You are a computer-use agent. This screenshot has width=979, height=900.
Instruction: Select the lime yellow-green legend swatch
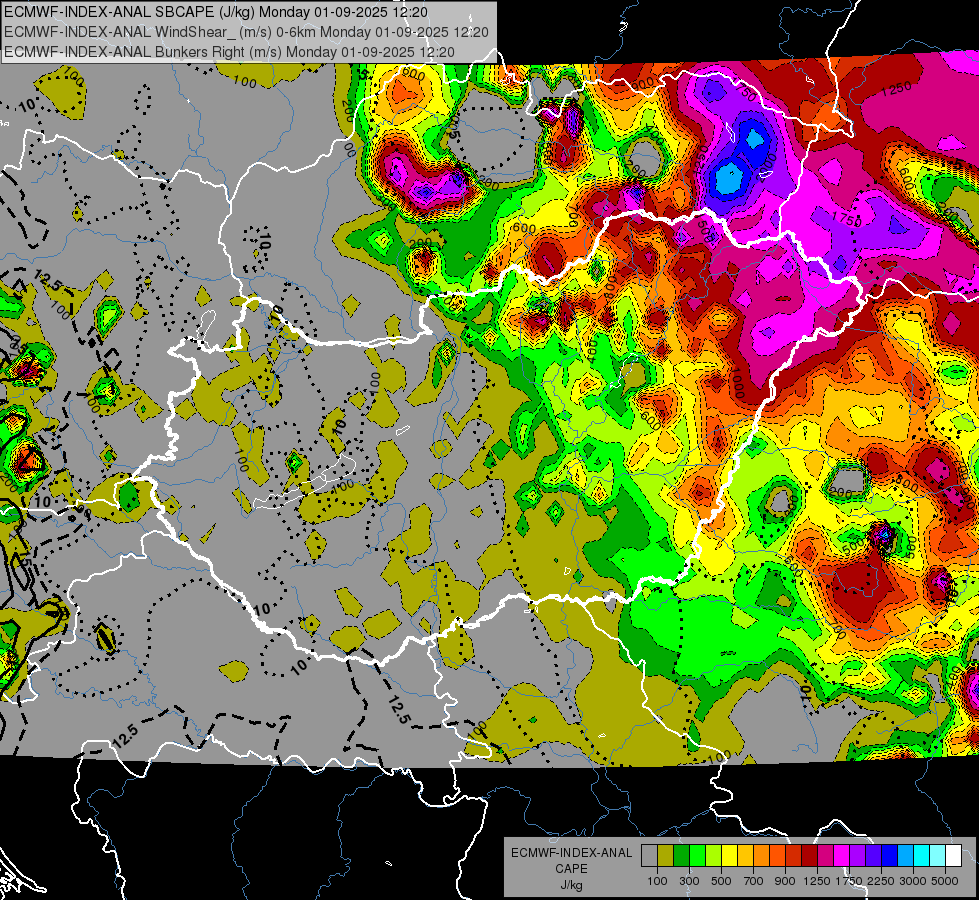[714, 855]
